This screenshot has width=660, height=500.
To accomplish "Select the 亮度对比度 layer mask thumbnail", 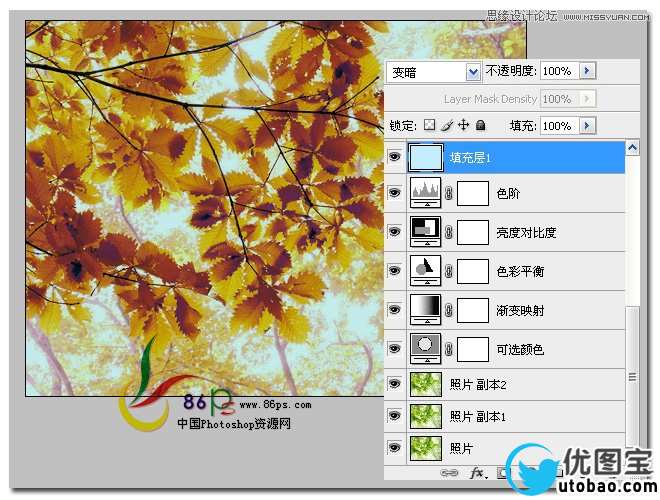I will click(473, 232).
